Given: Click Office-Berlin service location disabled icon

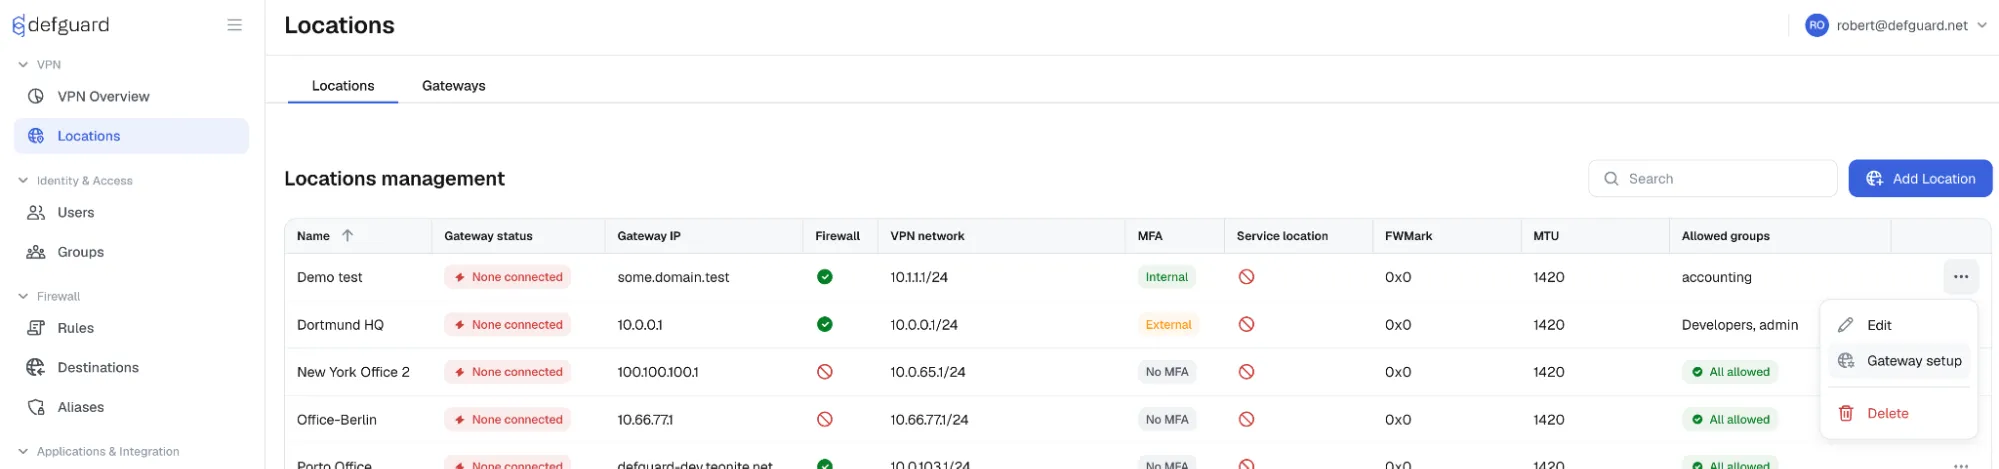Looking at the screenshot, I should (1246, 419).
